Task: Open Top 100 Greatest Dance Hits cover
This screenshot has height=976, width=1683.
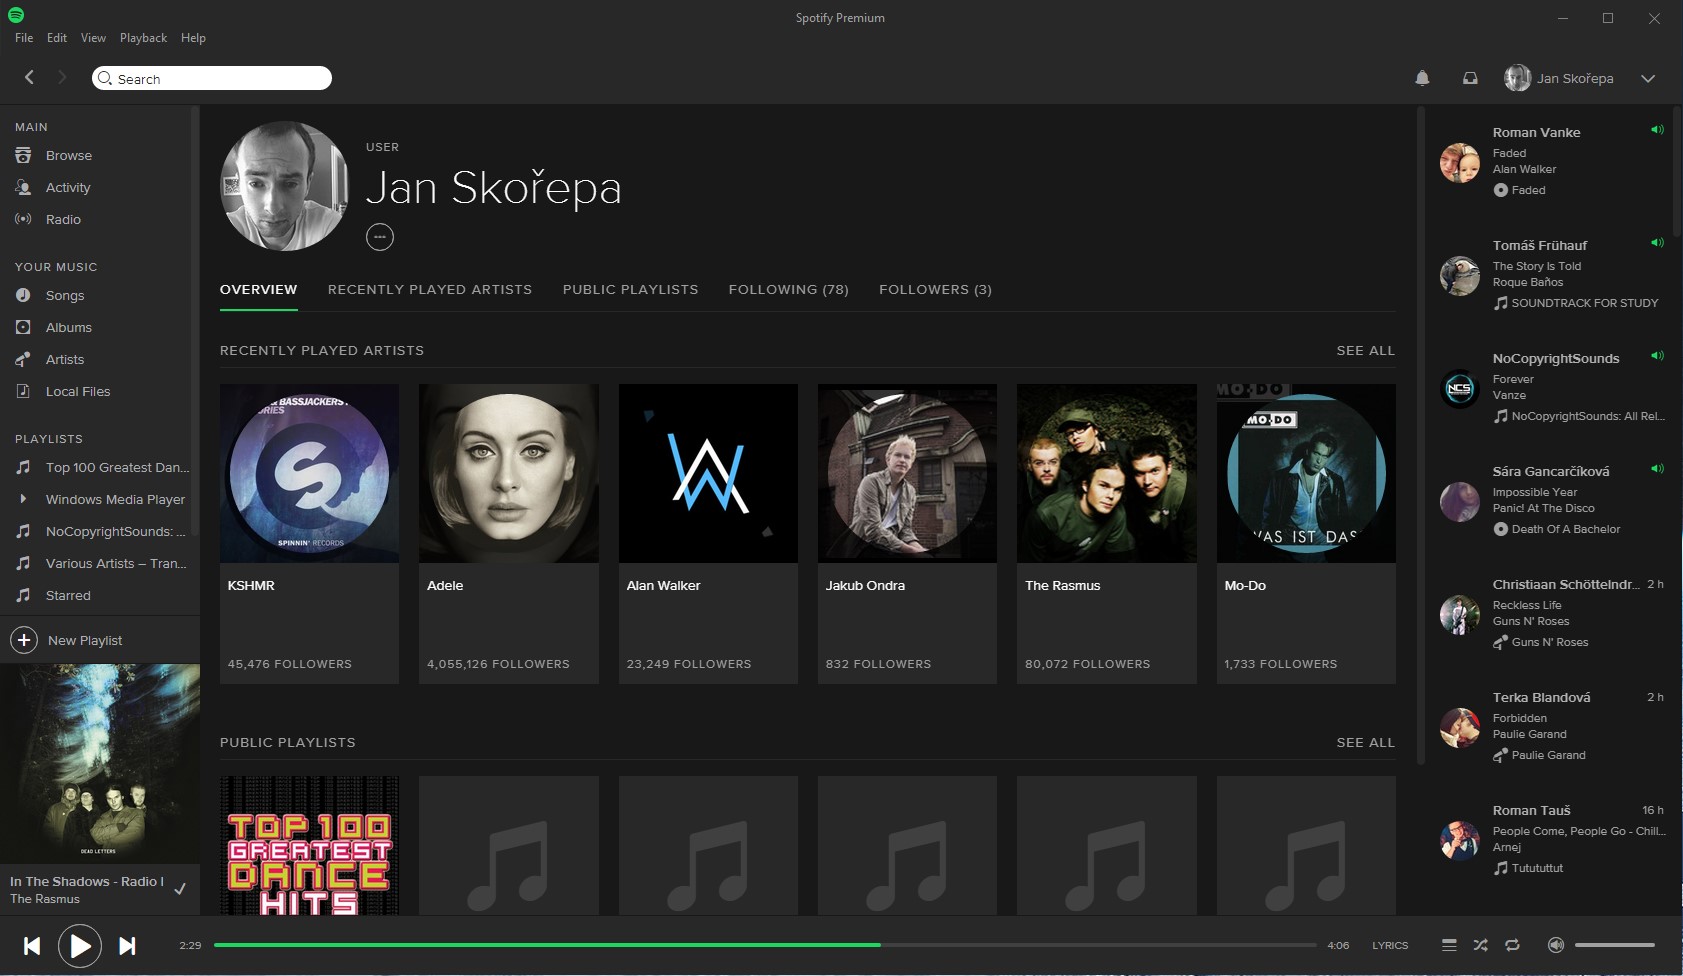Action: (309, 845)
